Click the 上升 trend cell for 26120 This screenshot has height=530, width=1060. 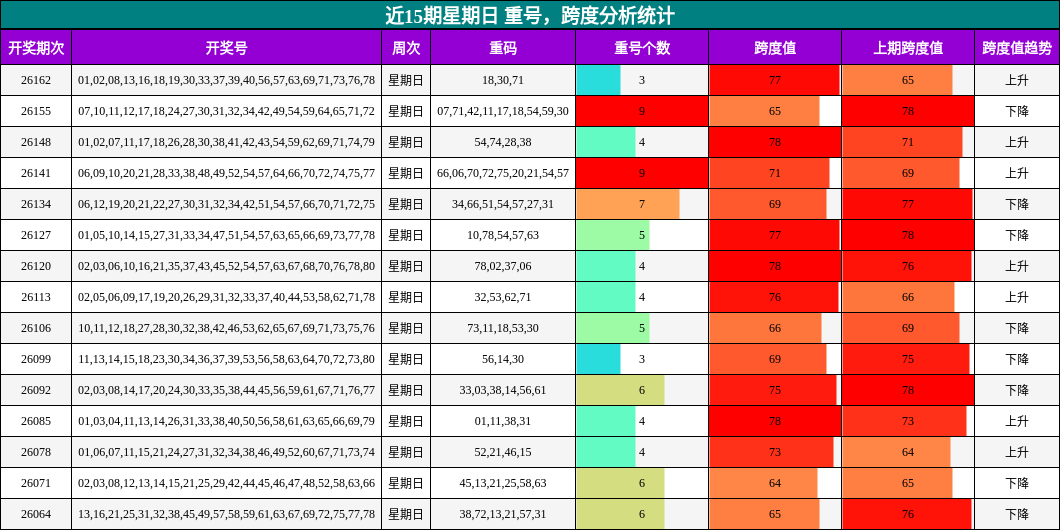[x=1017, y=266]
